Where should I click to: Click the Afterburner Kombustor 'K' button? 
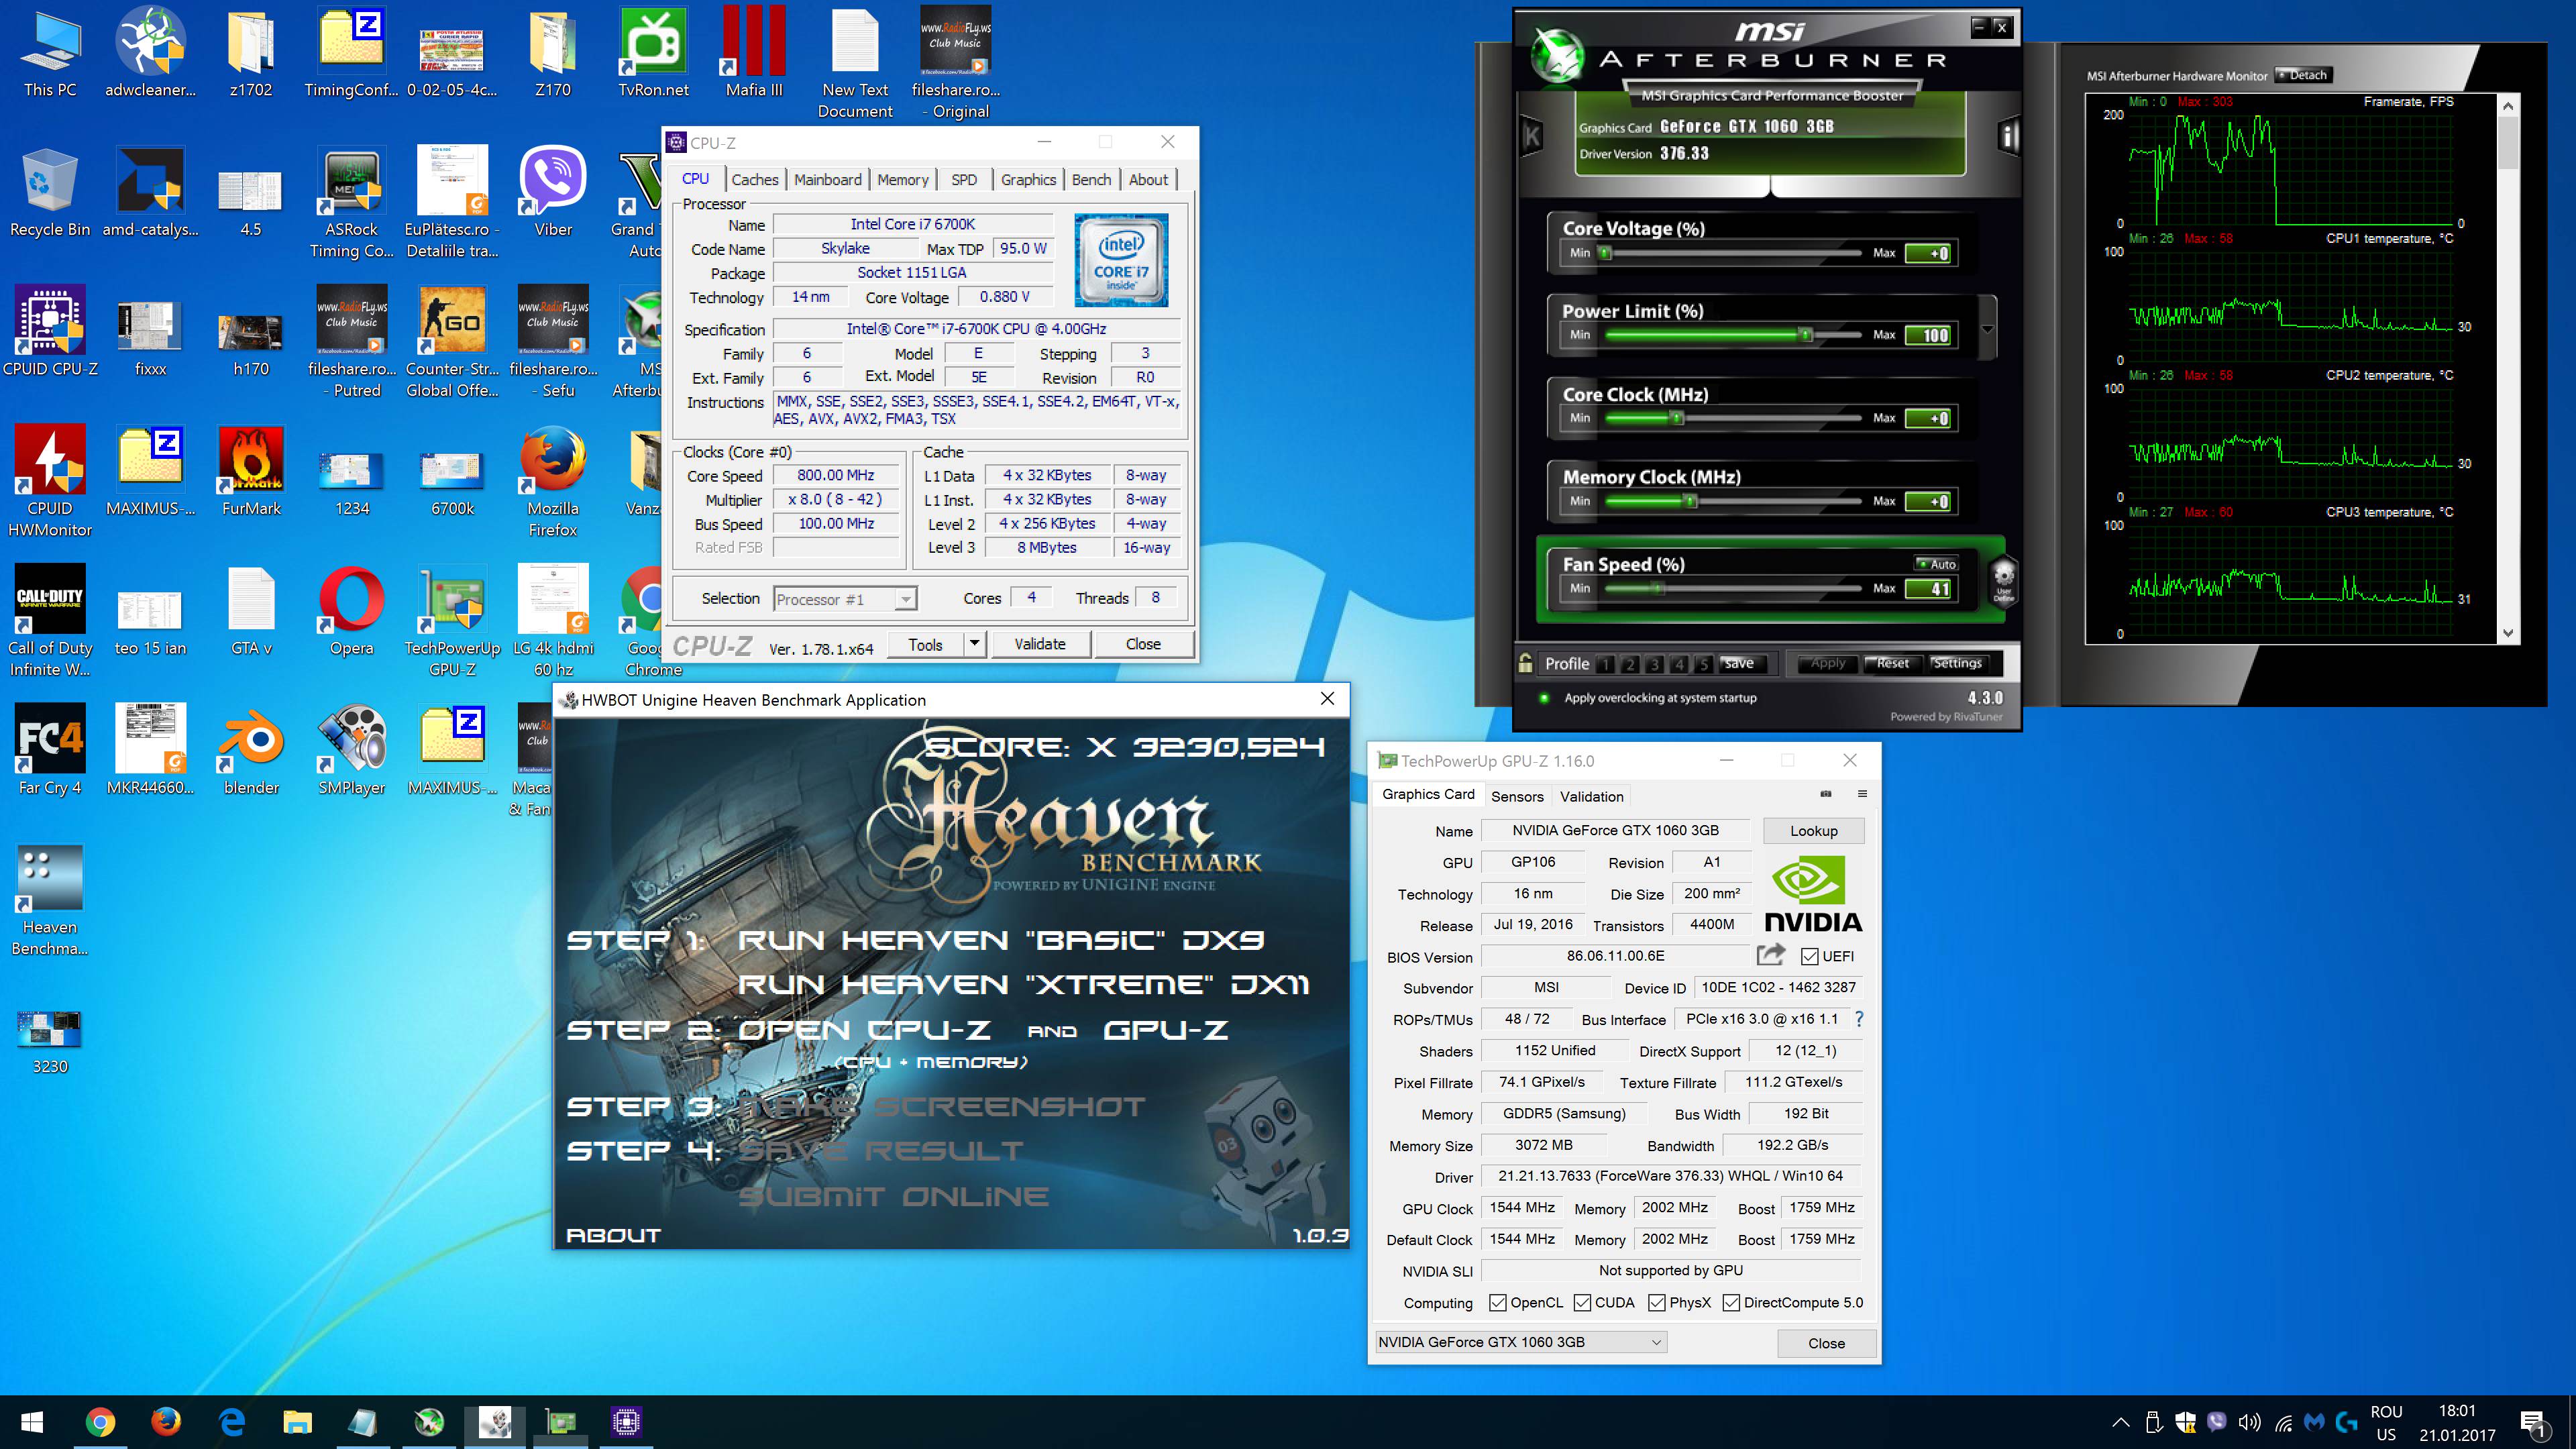[x=1532, y=136]
